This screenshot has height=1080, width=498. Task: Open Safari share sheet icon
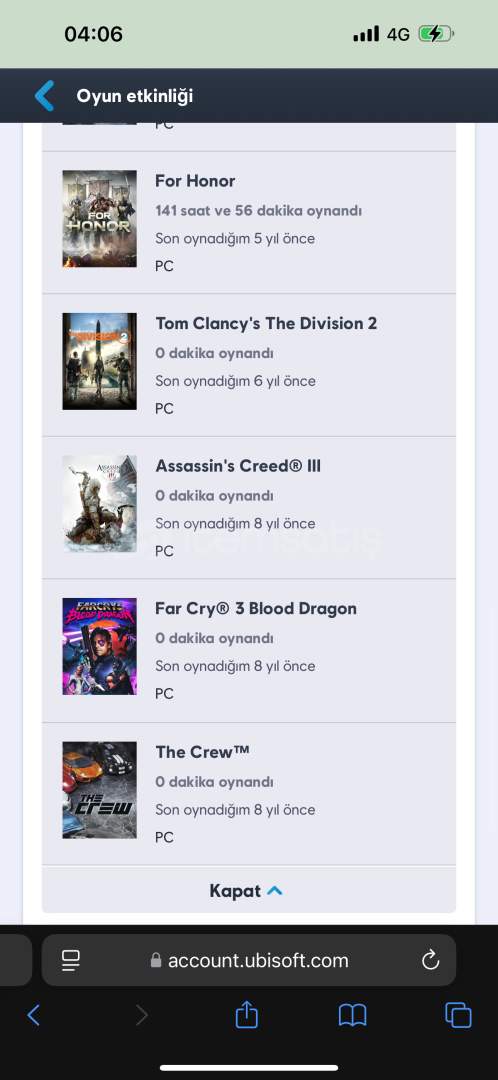pyautogui.click(x=247, y=1015)
